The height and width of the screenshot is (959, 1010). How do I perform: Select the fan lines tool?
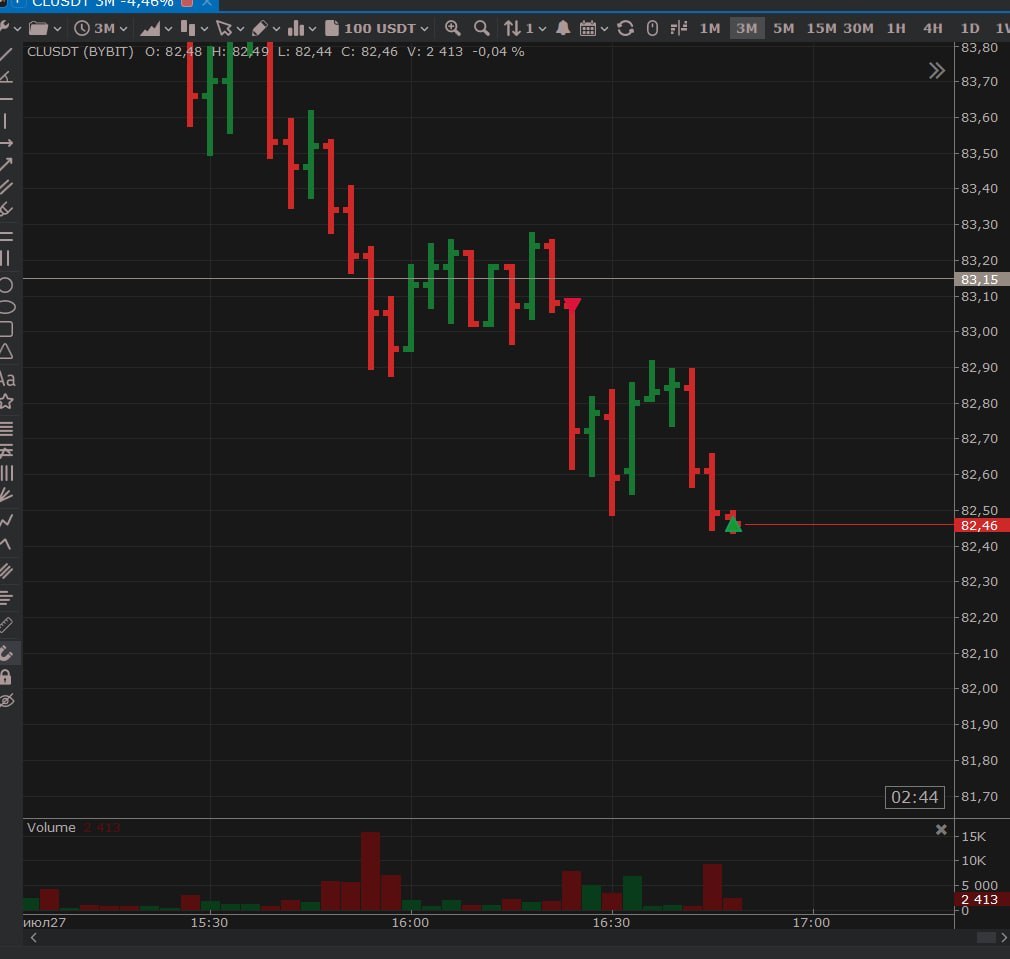6,495
